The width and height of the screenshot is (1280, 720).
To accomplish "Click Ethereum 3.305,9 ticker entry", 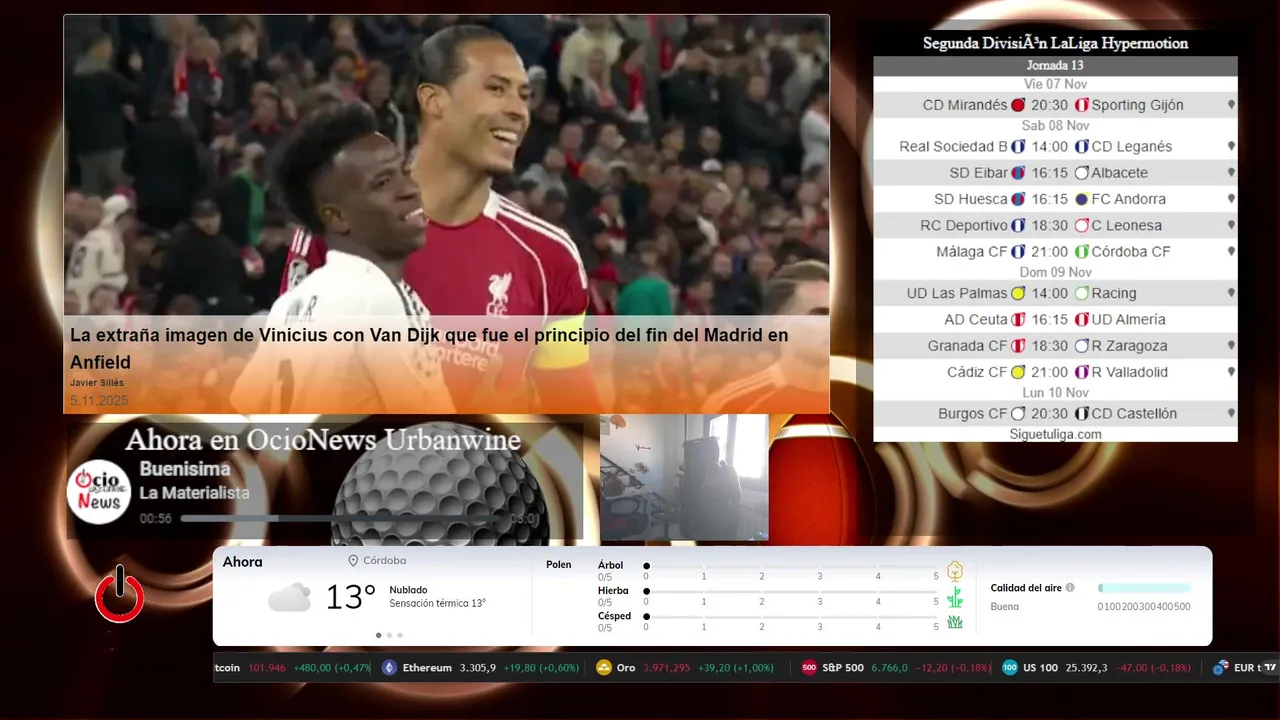I will (480, 668).
